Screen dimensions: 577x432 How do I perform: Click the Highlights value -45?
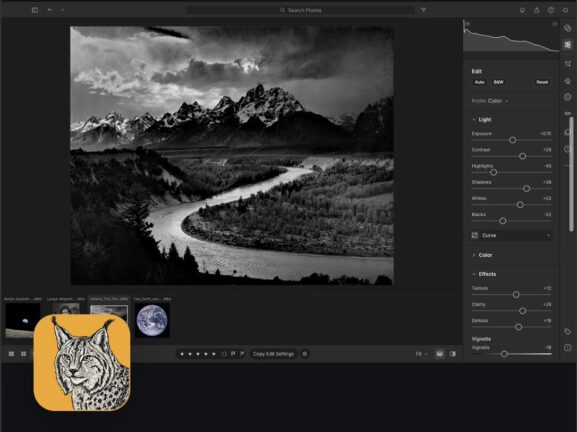tap(548, 166)
